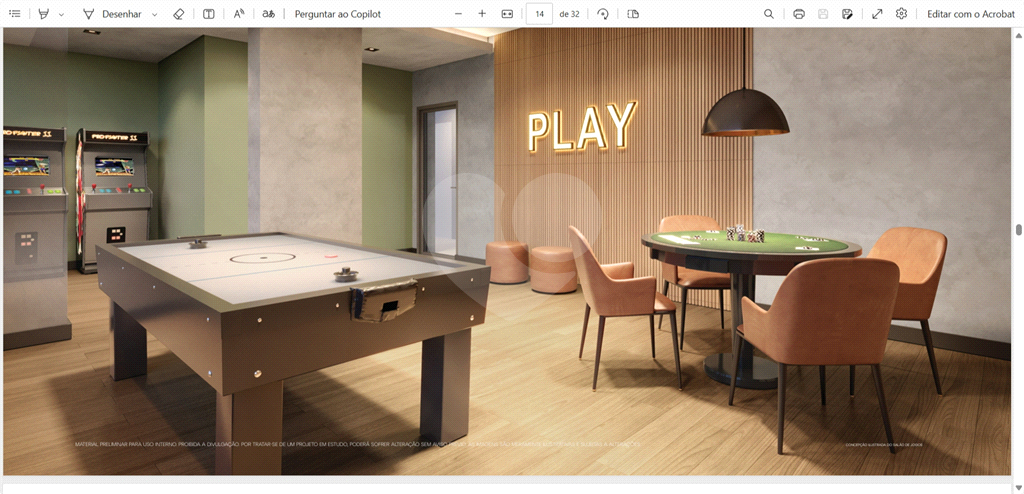1024x494 pixels.
Task: Click the page number field showing 14
Action: 539,14
